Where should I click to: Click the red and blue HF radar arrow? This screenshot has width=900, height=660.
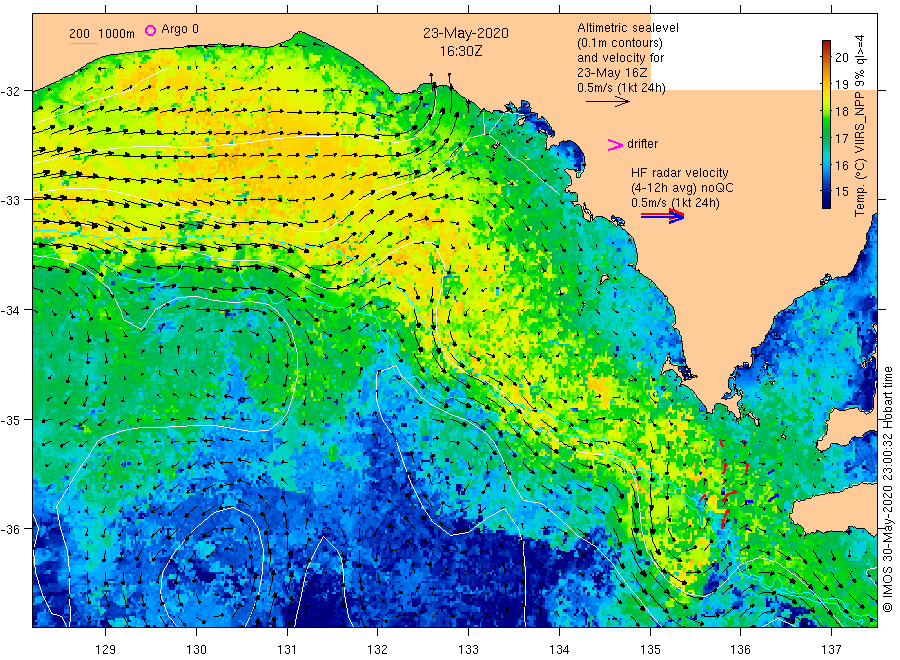(662, 216)
